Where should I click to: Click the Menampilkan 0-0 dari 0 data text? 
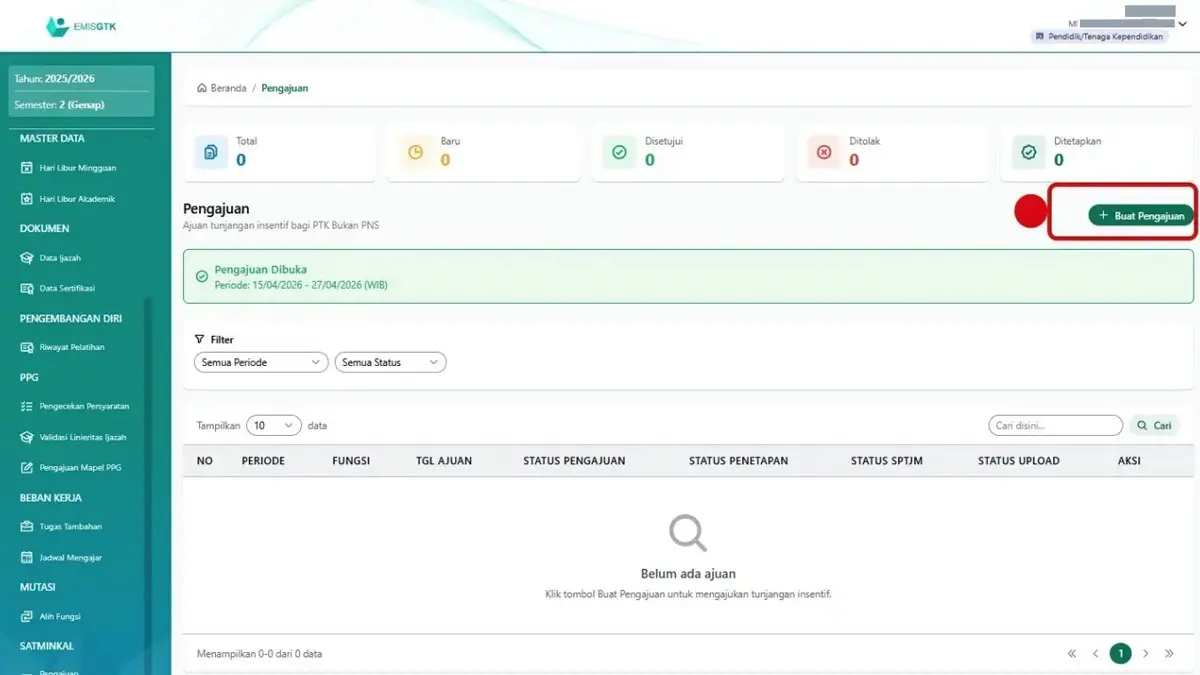259,654
